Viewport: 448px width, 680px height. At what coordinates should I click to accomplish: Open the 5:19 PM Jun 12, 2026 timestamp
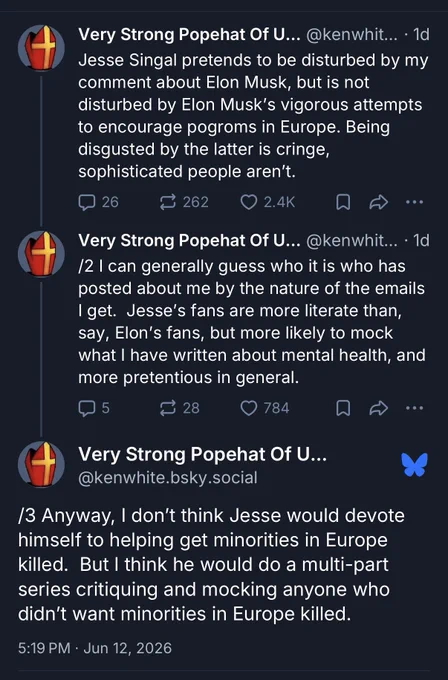click(95, 648)
